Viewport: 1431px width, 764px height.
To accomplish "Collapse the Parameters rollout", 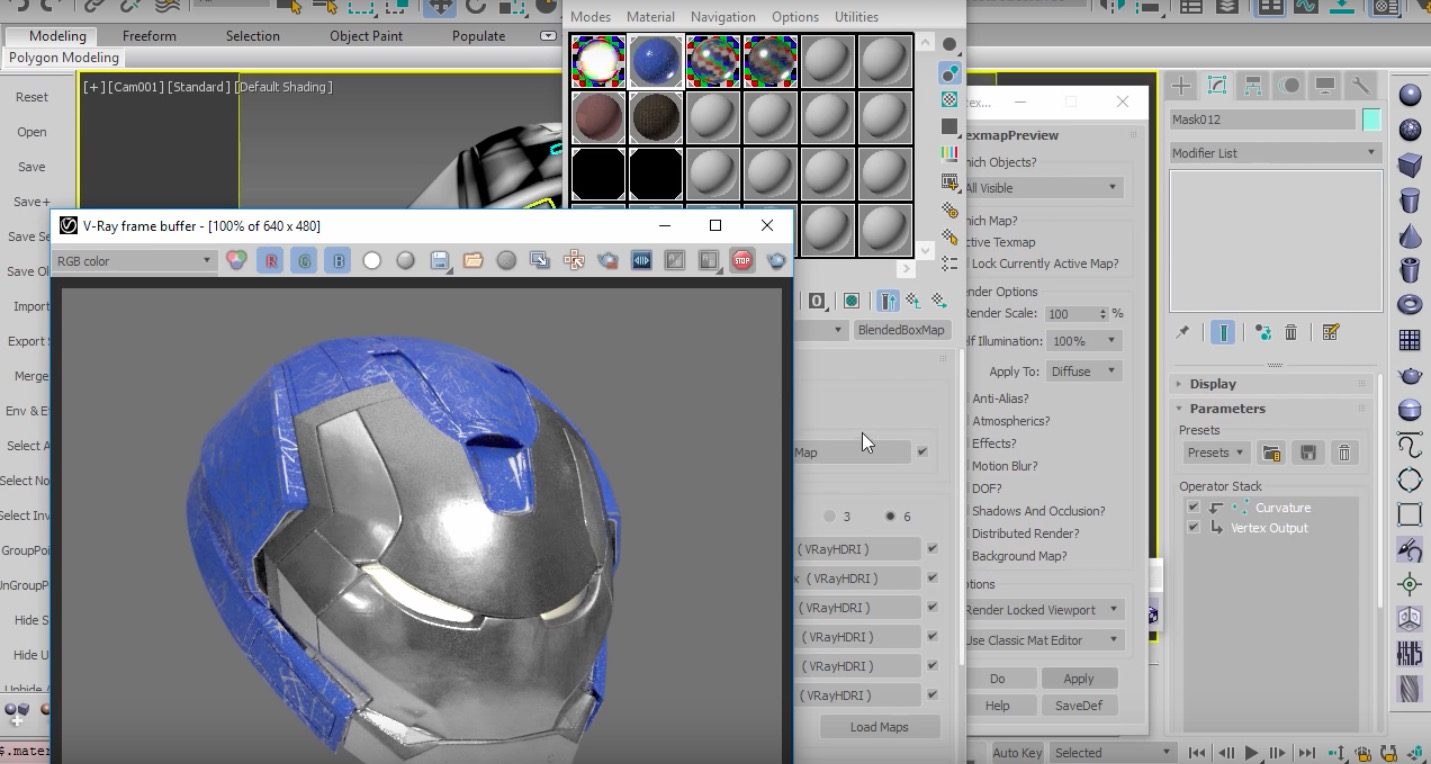I will 1227,409.
